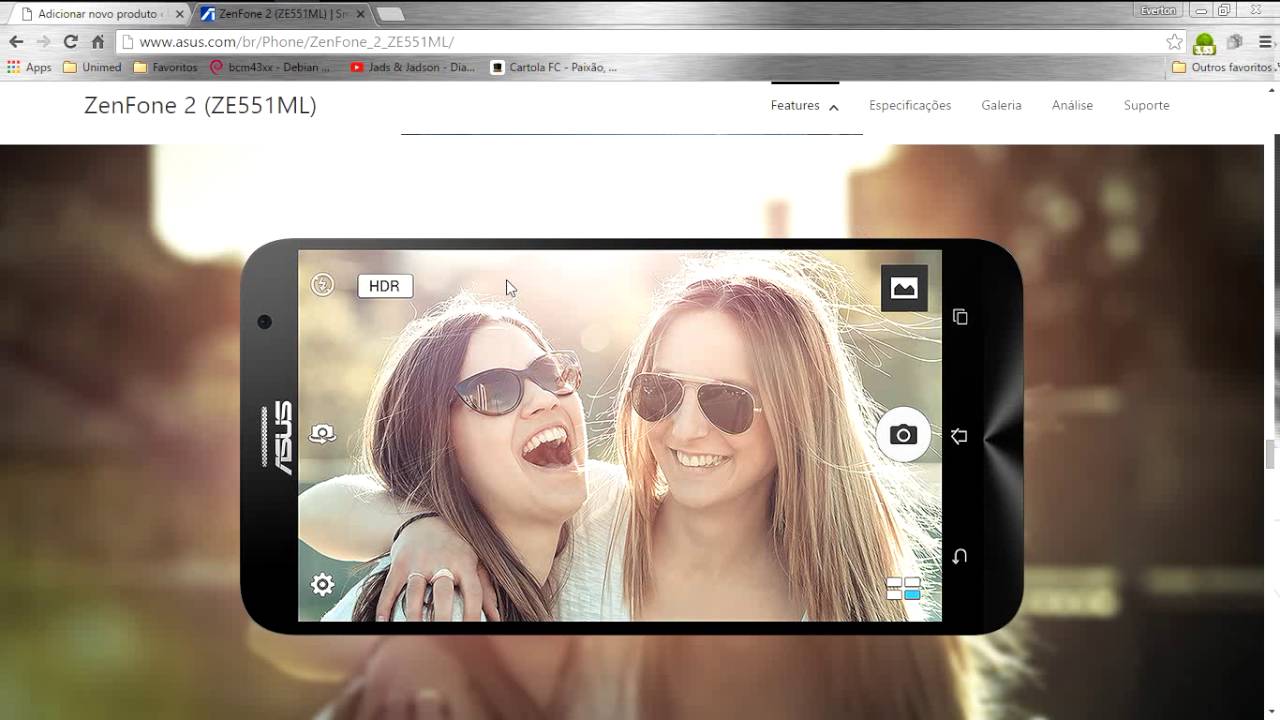Tap the phone back key
This screenshot has height=720, width=1280.
coord(959,556)
